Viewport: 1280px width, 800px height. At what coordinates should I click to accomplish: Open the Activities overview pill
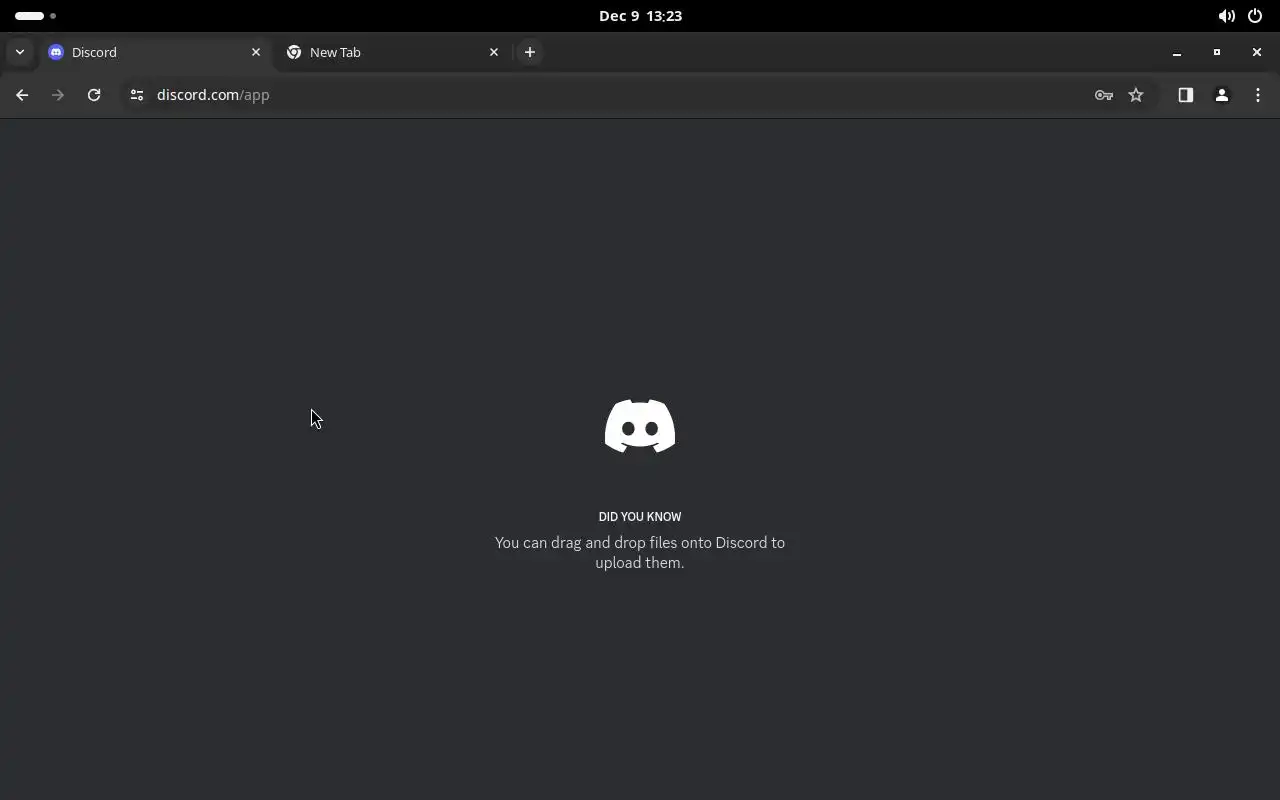[x=36, y=16]
